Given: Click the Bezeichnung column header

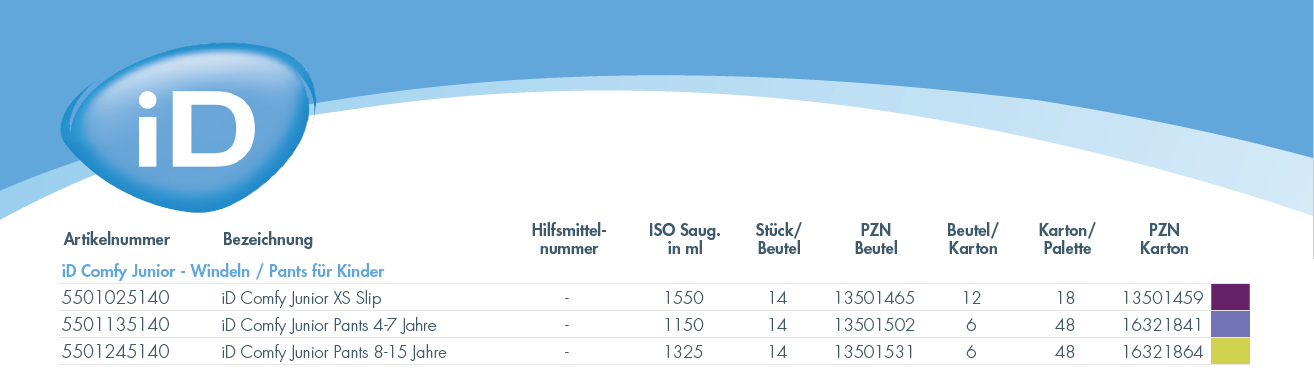Looking at the screenshot, I should (x=268, y=240).
